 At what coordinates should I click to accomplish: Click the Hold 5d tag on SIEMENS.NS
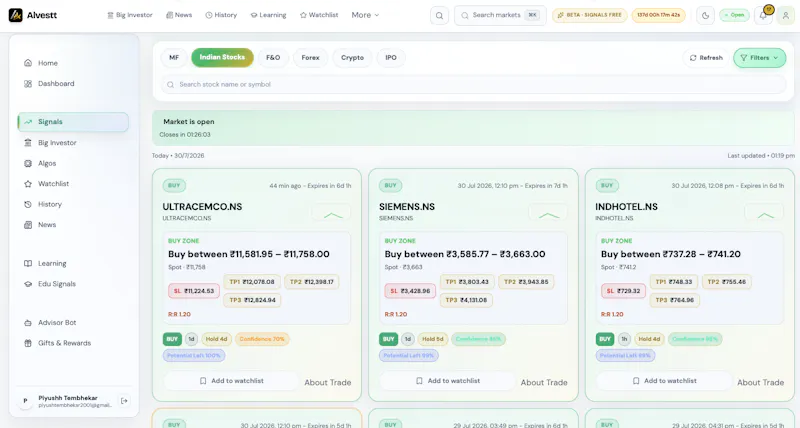pos(432,339)
